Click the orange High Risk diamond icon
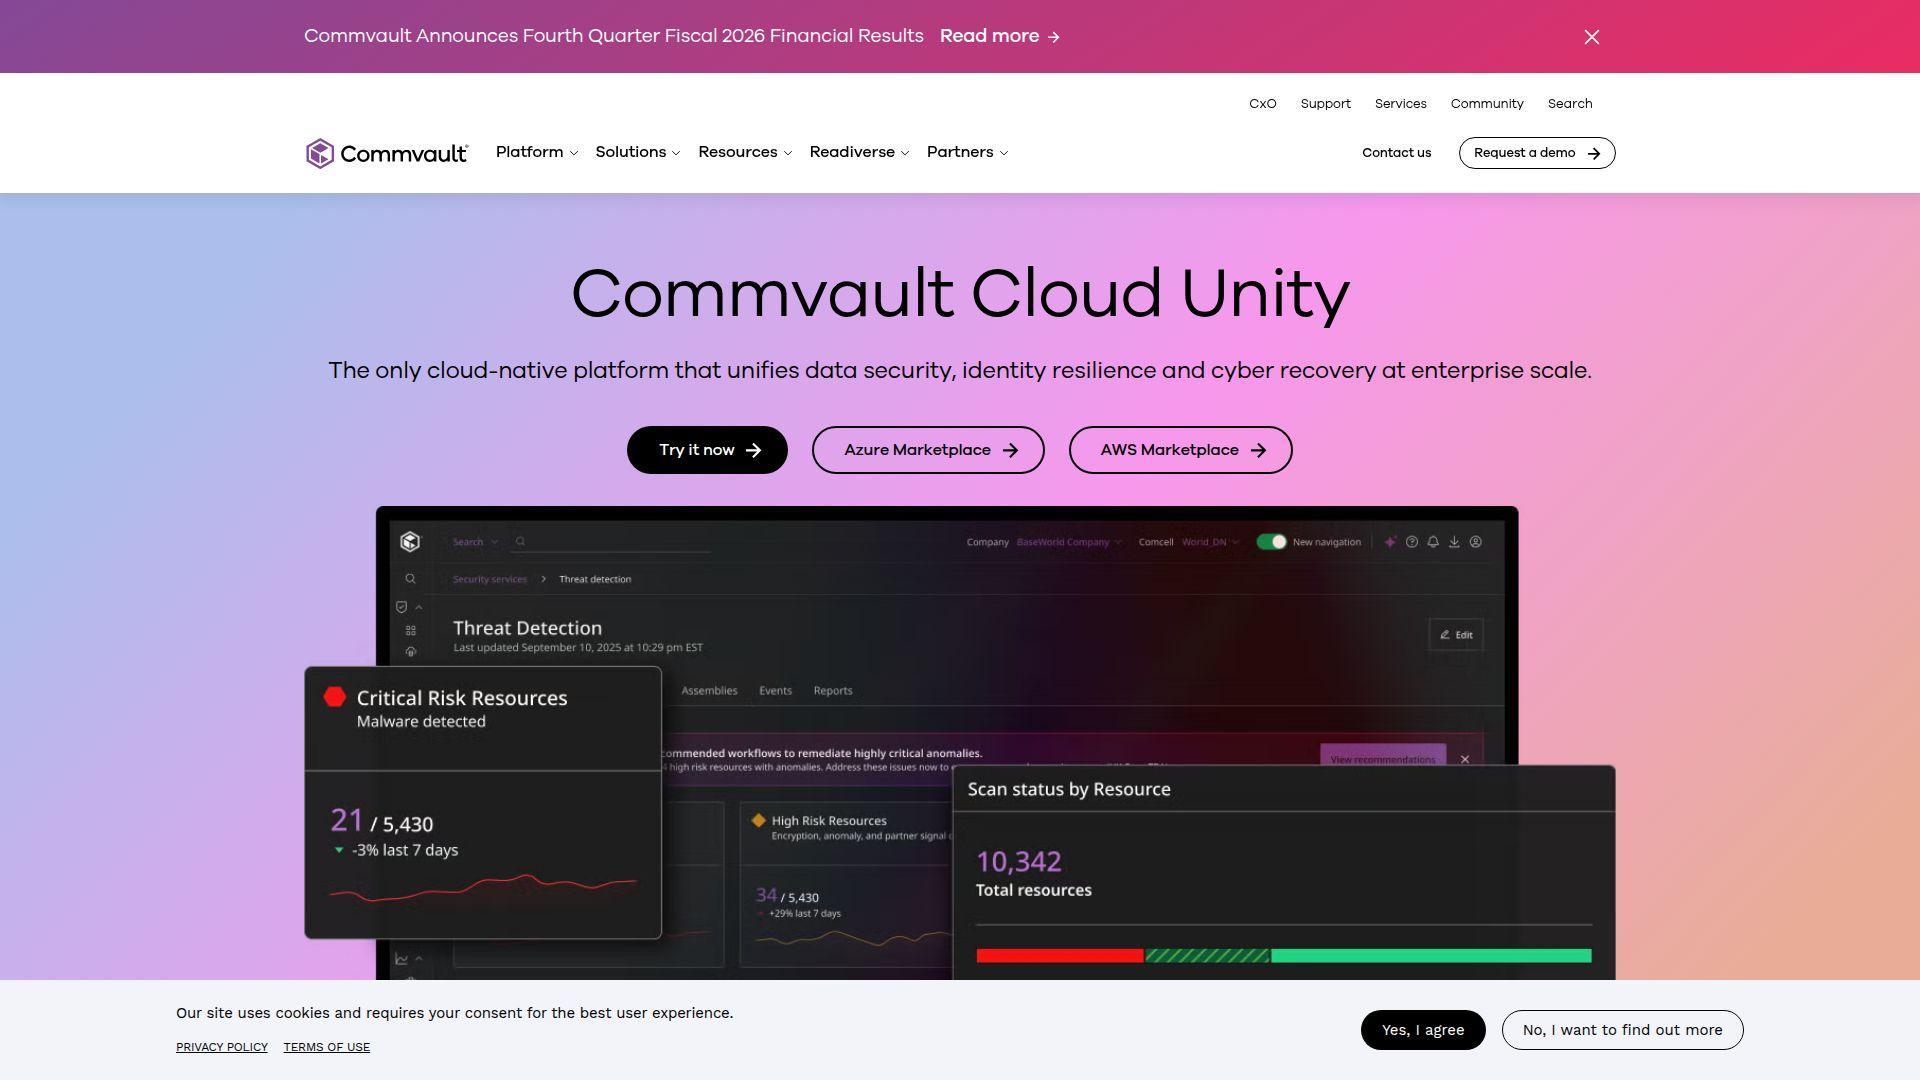 (x=758, y=820)
